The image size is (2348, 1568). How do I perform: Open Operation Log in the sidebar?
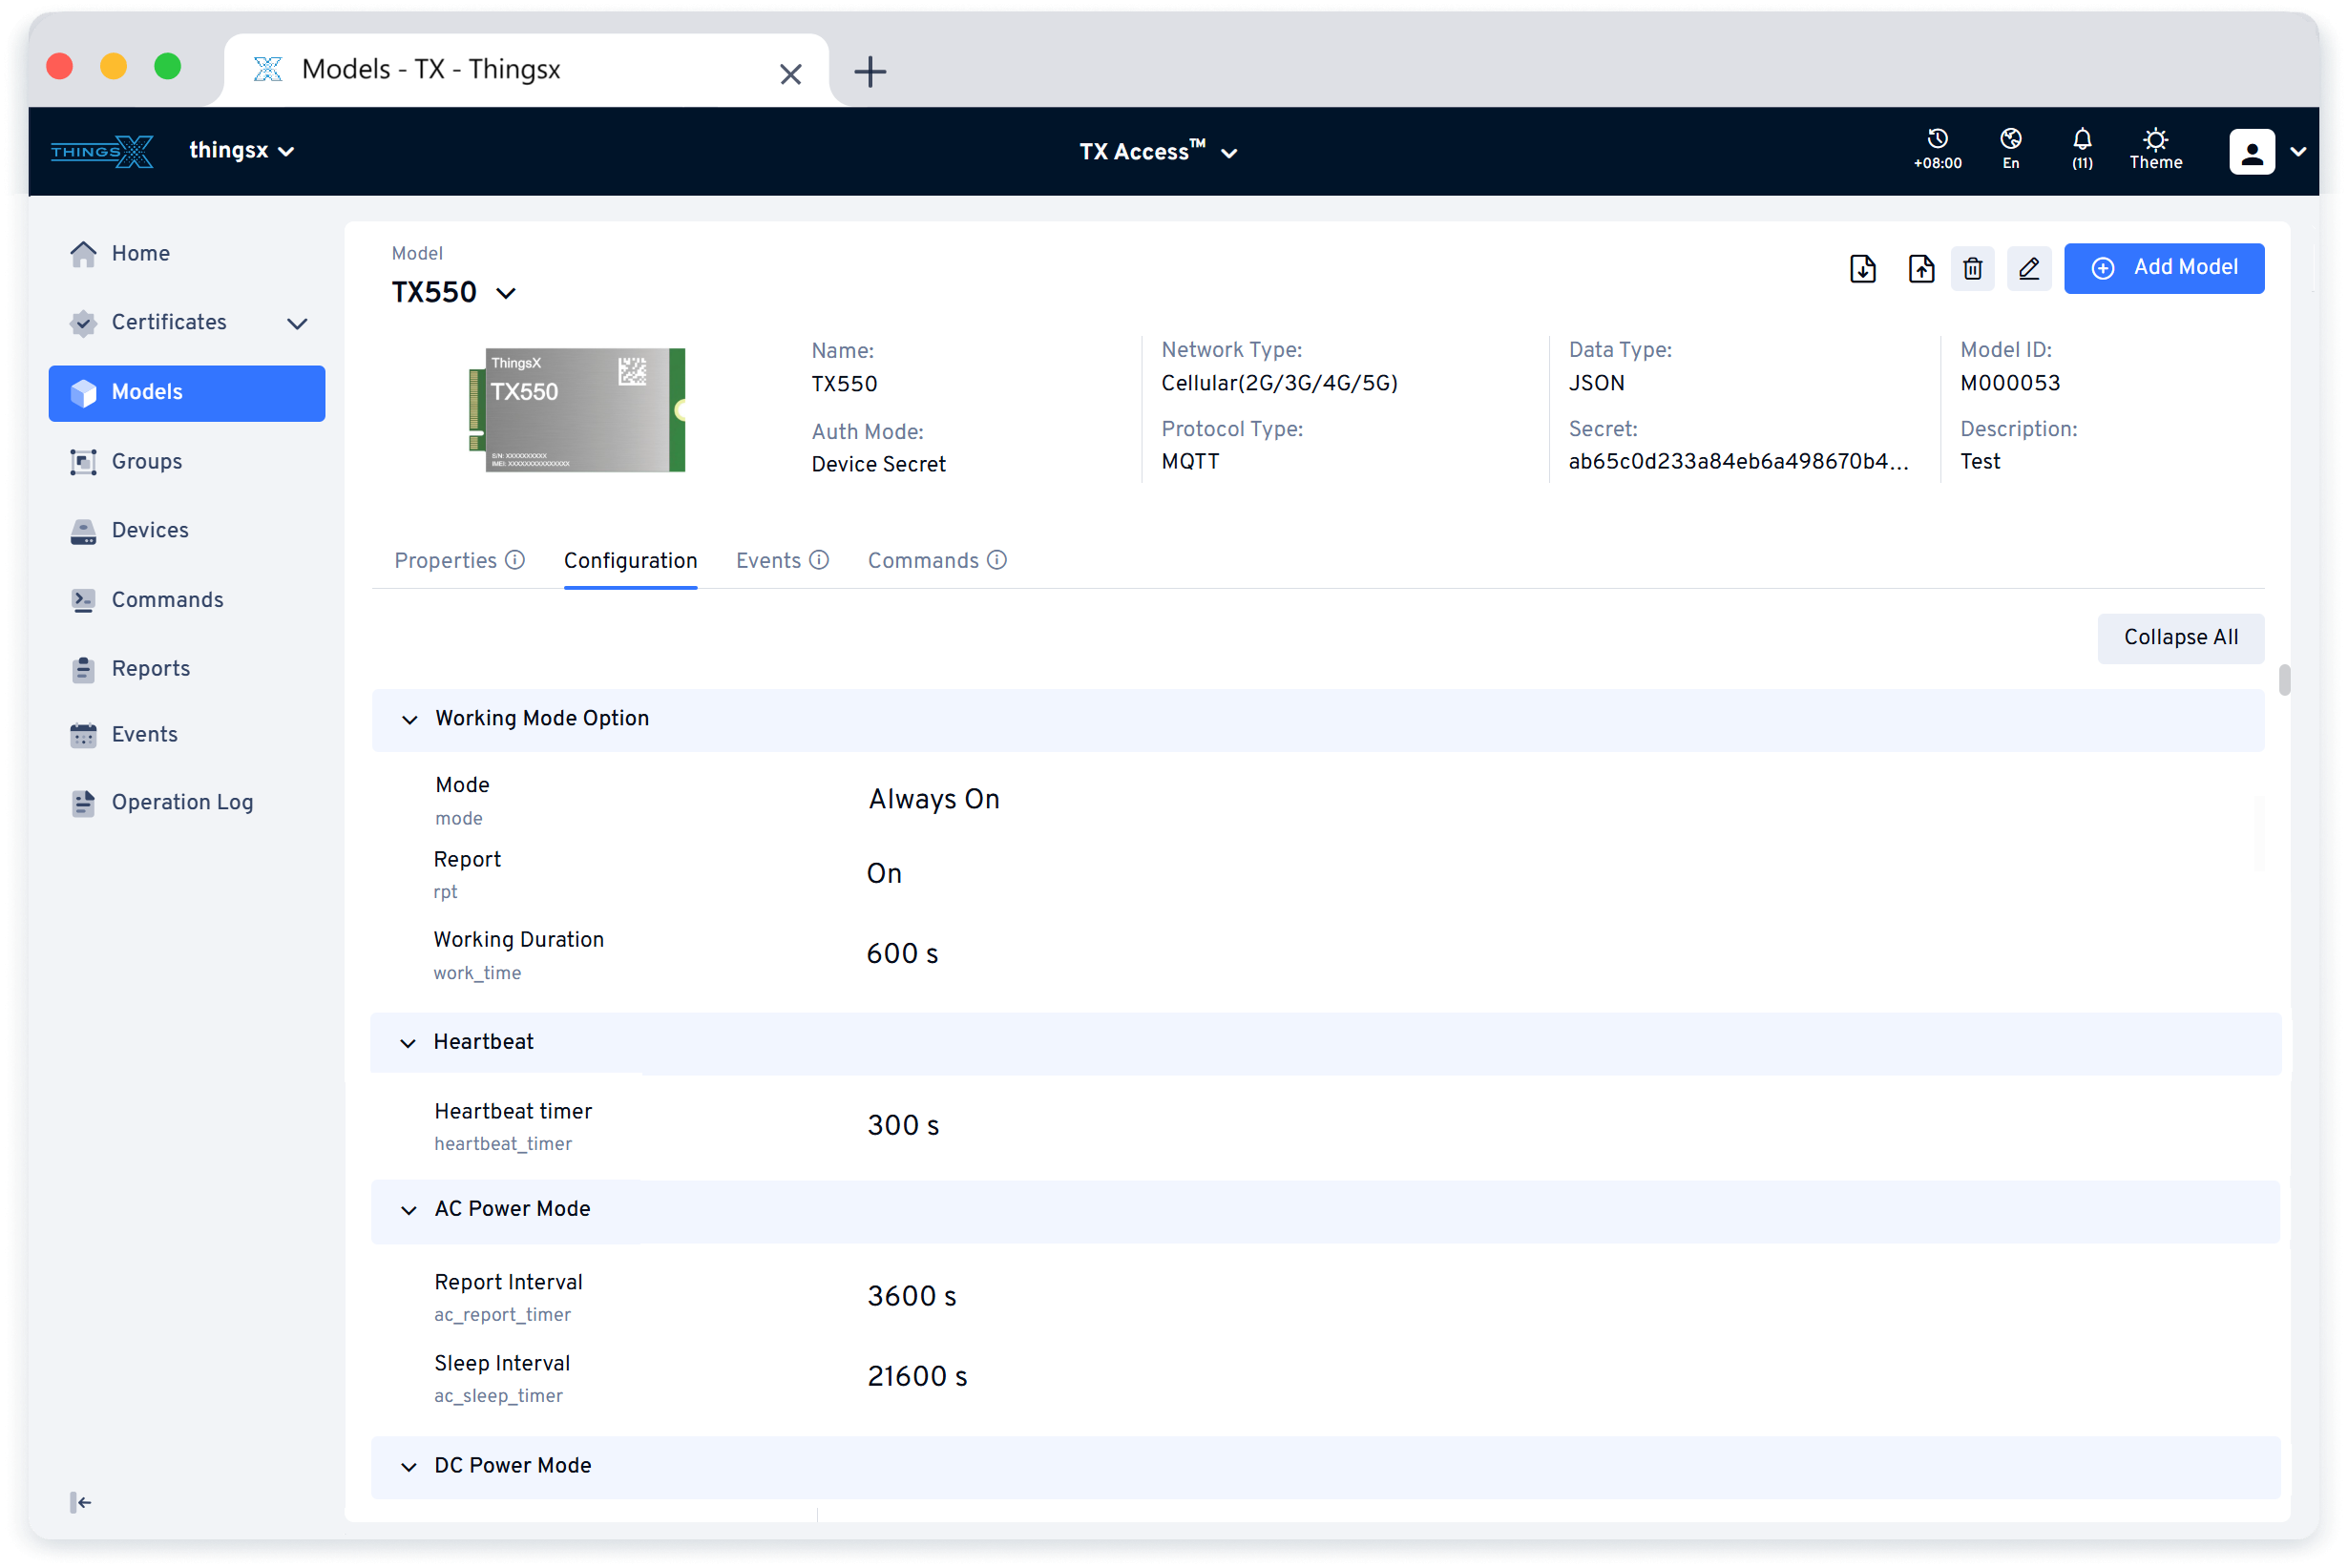click(186, 802)
